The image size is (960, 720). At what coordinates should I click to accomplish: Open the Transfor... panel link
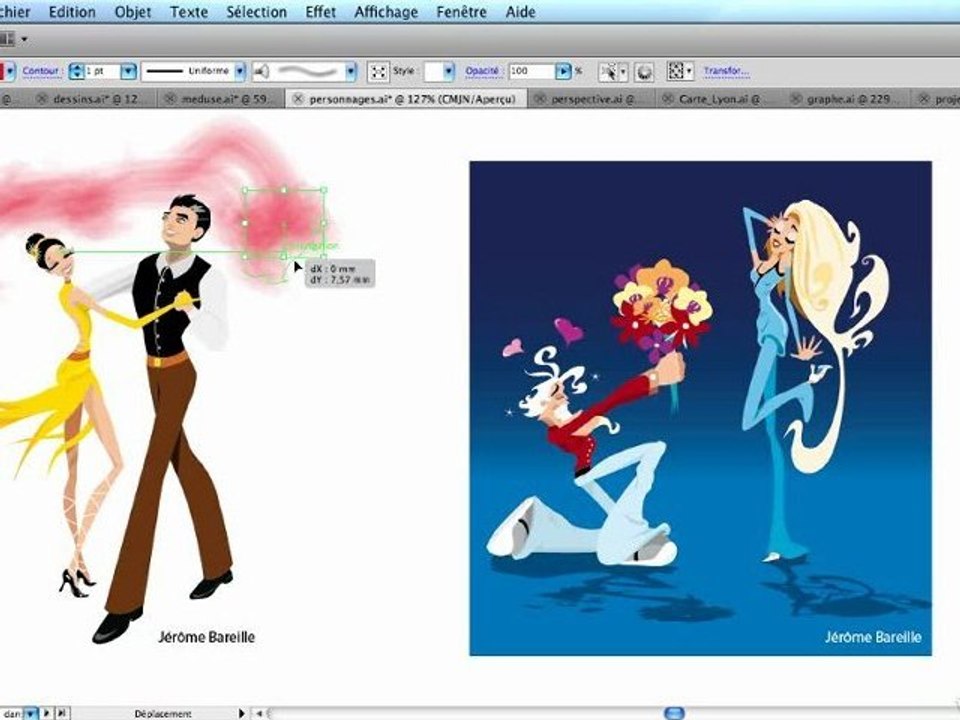tap(726, 71)
